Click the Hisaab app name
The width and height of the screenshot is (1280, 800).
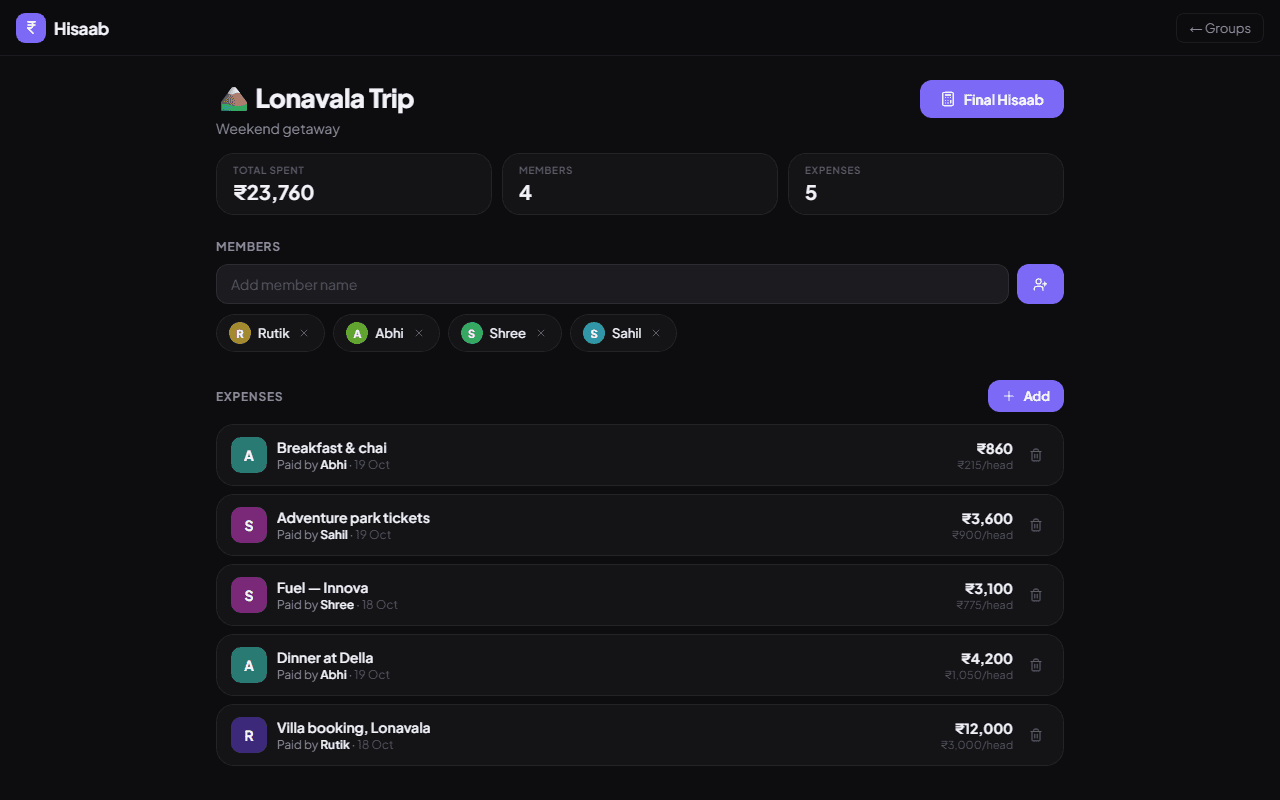coord(81,29)
